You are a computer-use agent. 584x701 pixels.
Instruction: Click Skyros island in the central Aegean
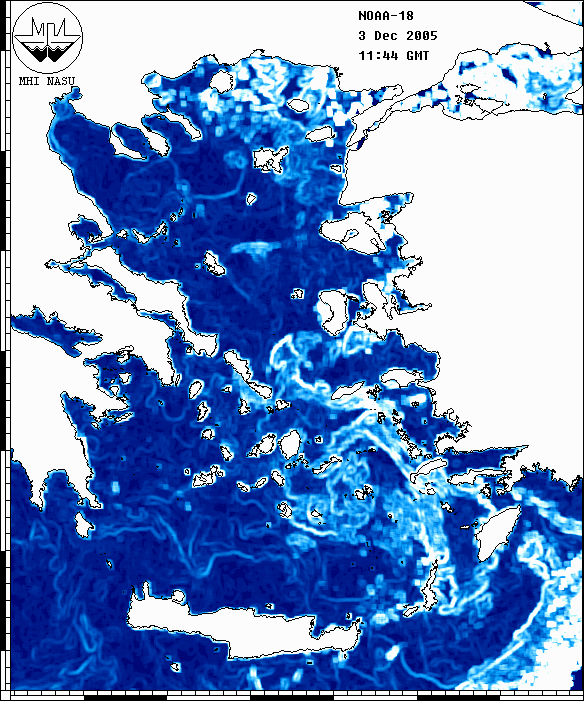click(214, 263)
